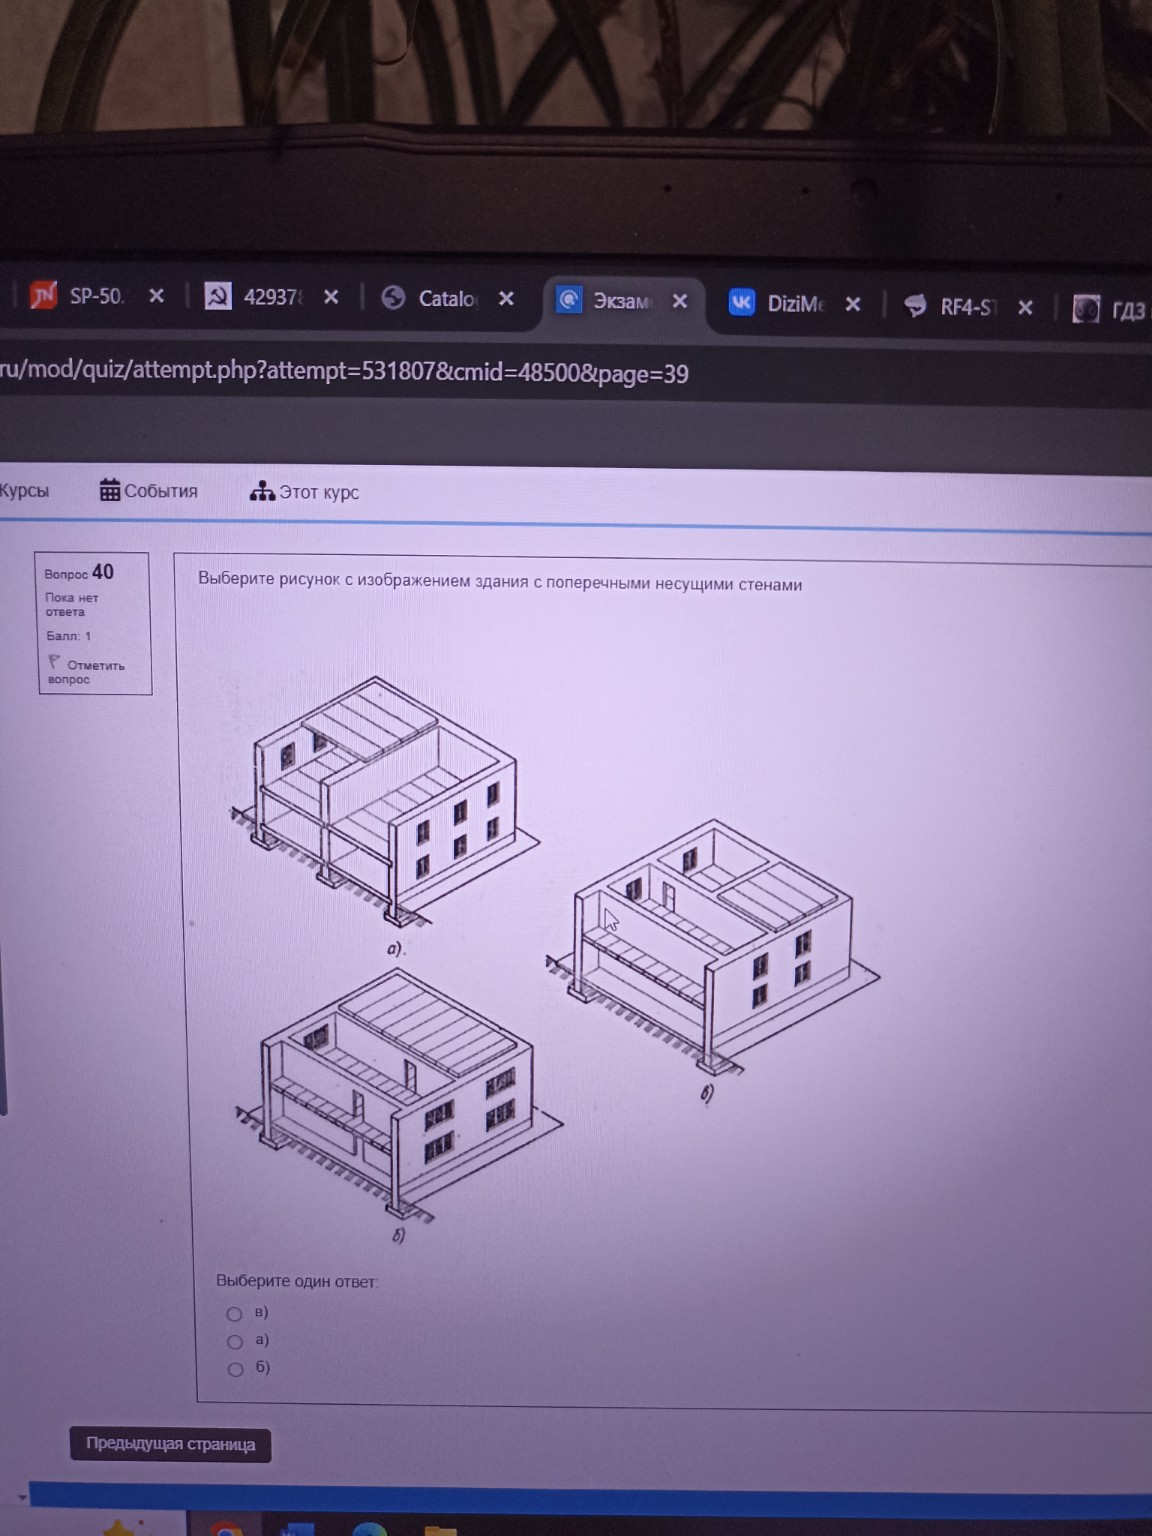Click the RF4-S tab favicon
The height and width of the screenshot is (1536, 1152).
(x=914, y=306)
